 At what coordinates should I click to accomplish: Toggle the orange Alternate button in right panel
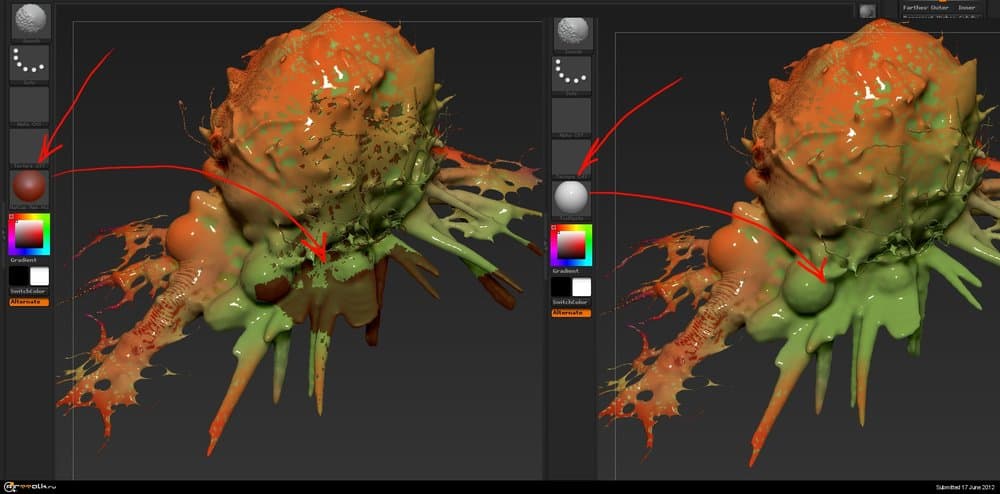pyautogui.click(x=571, y=313)
